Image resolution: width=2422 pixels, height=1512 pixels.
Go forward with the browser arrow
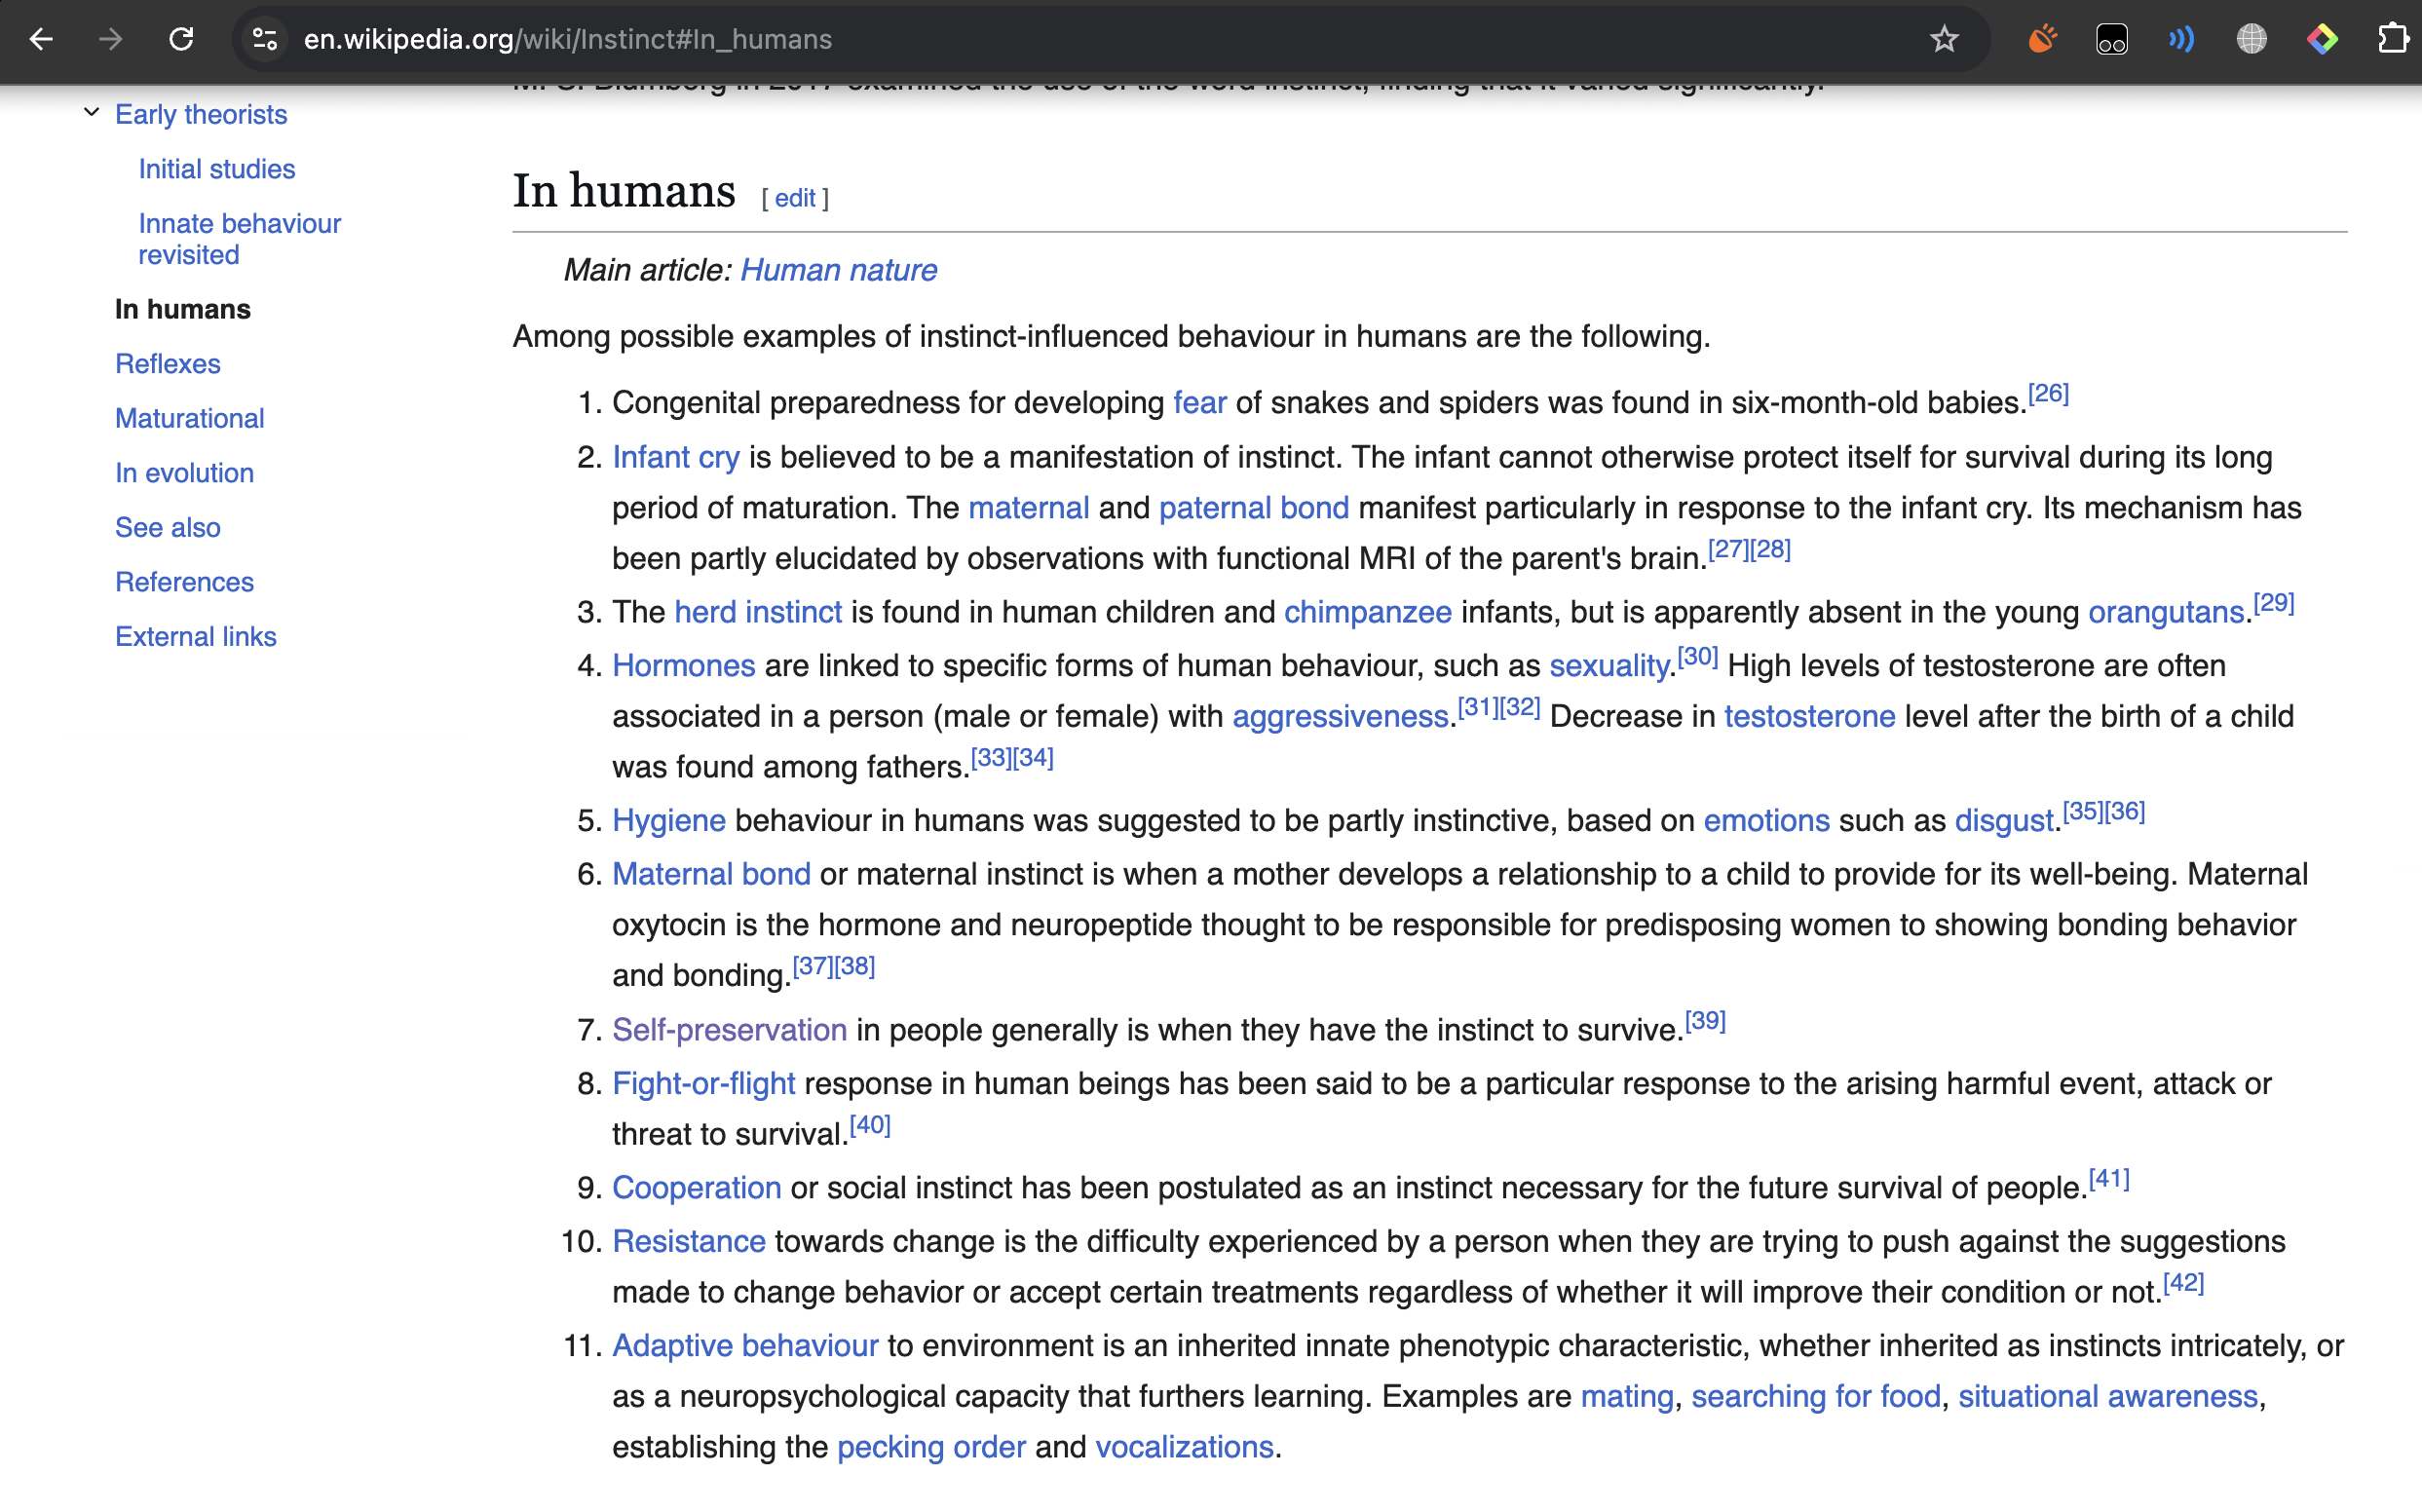(x=111, y=39)
